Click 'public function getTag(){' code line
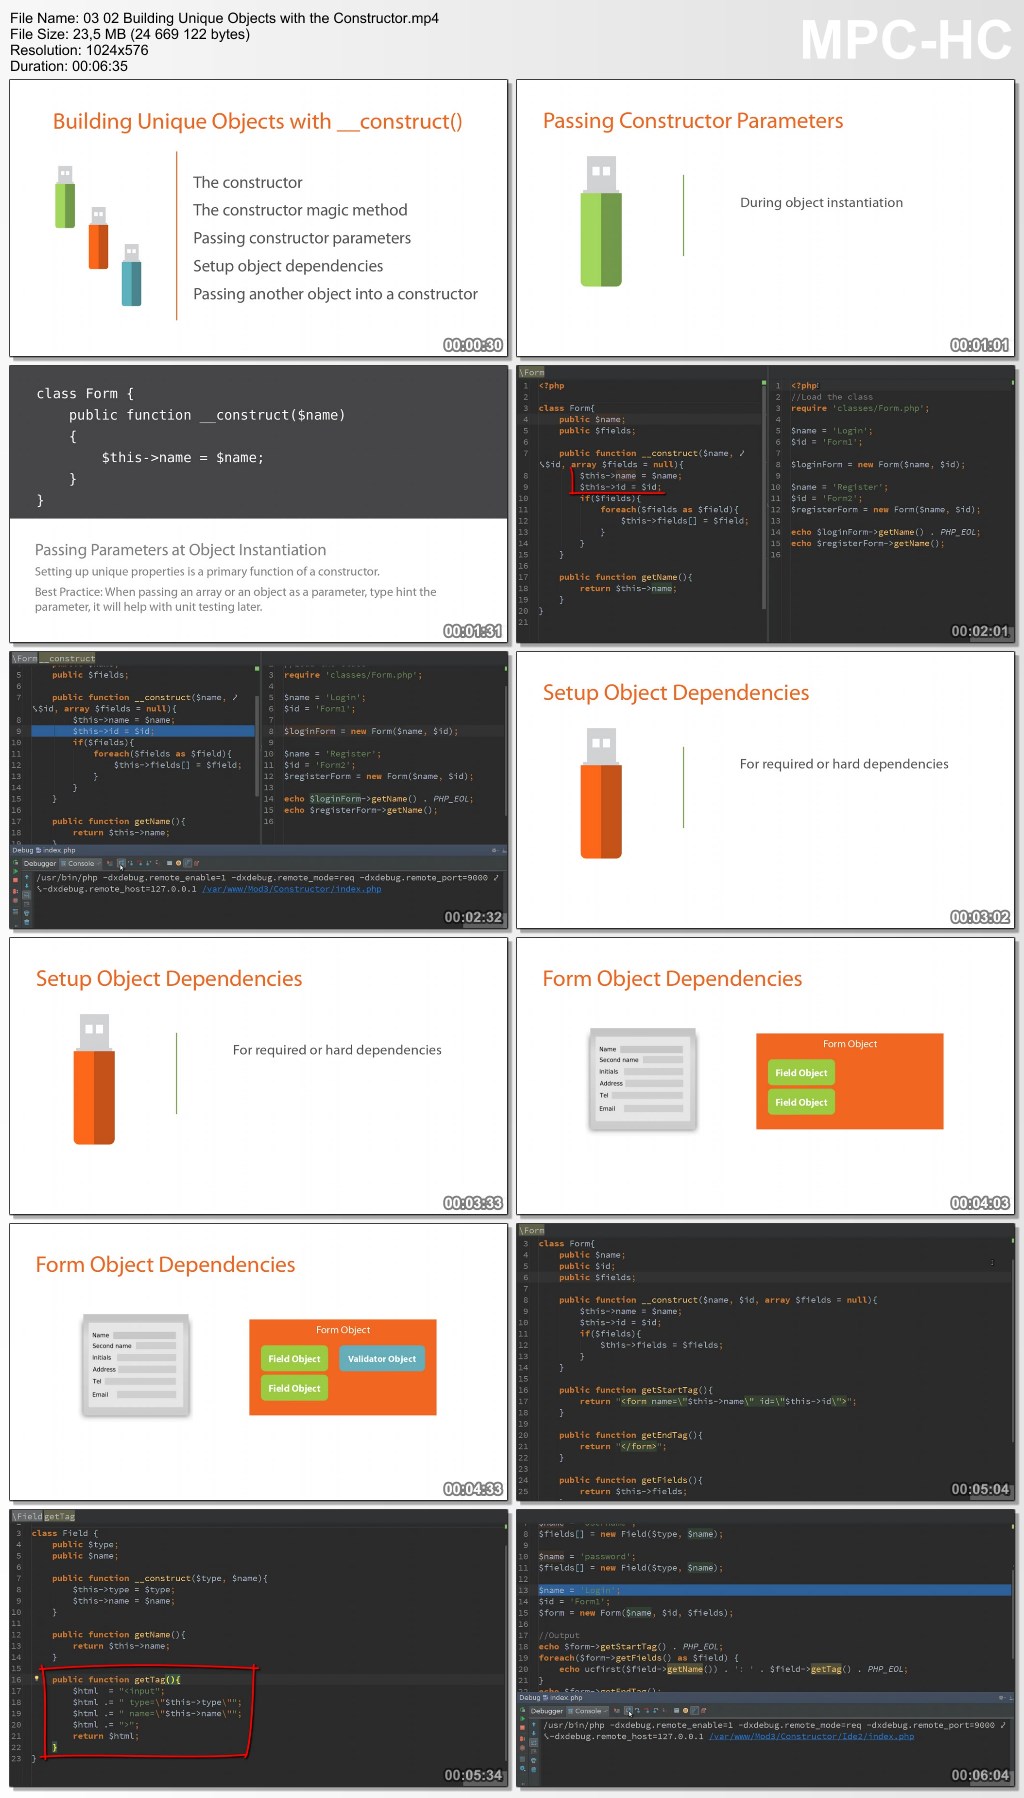Viewport: 1024px width, 1798px height. (x=116, y=1680)
